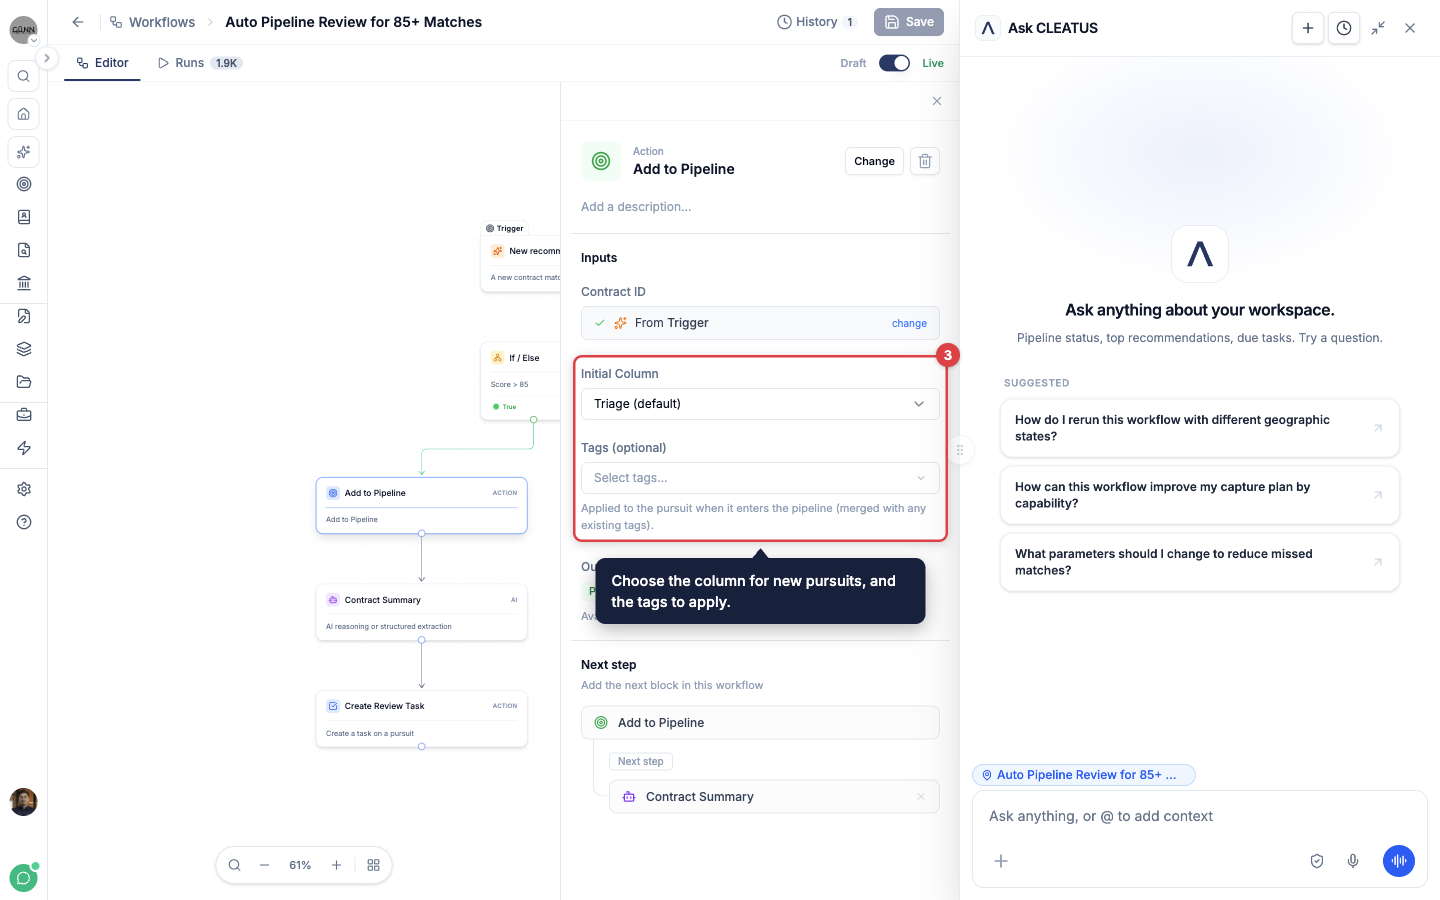Select the Contract Summary node on canvas

pyautogui.click(x=422, y=612)
